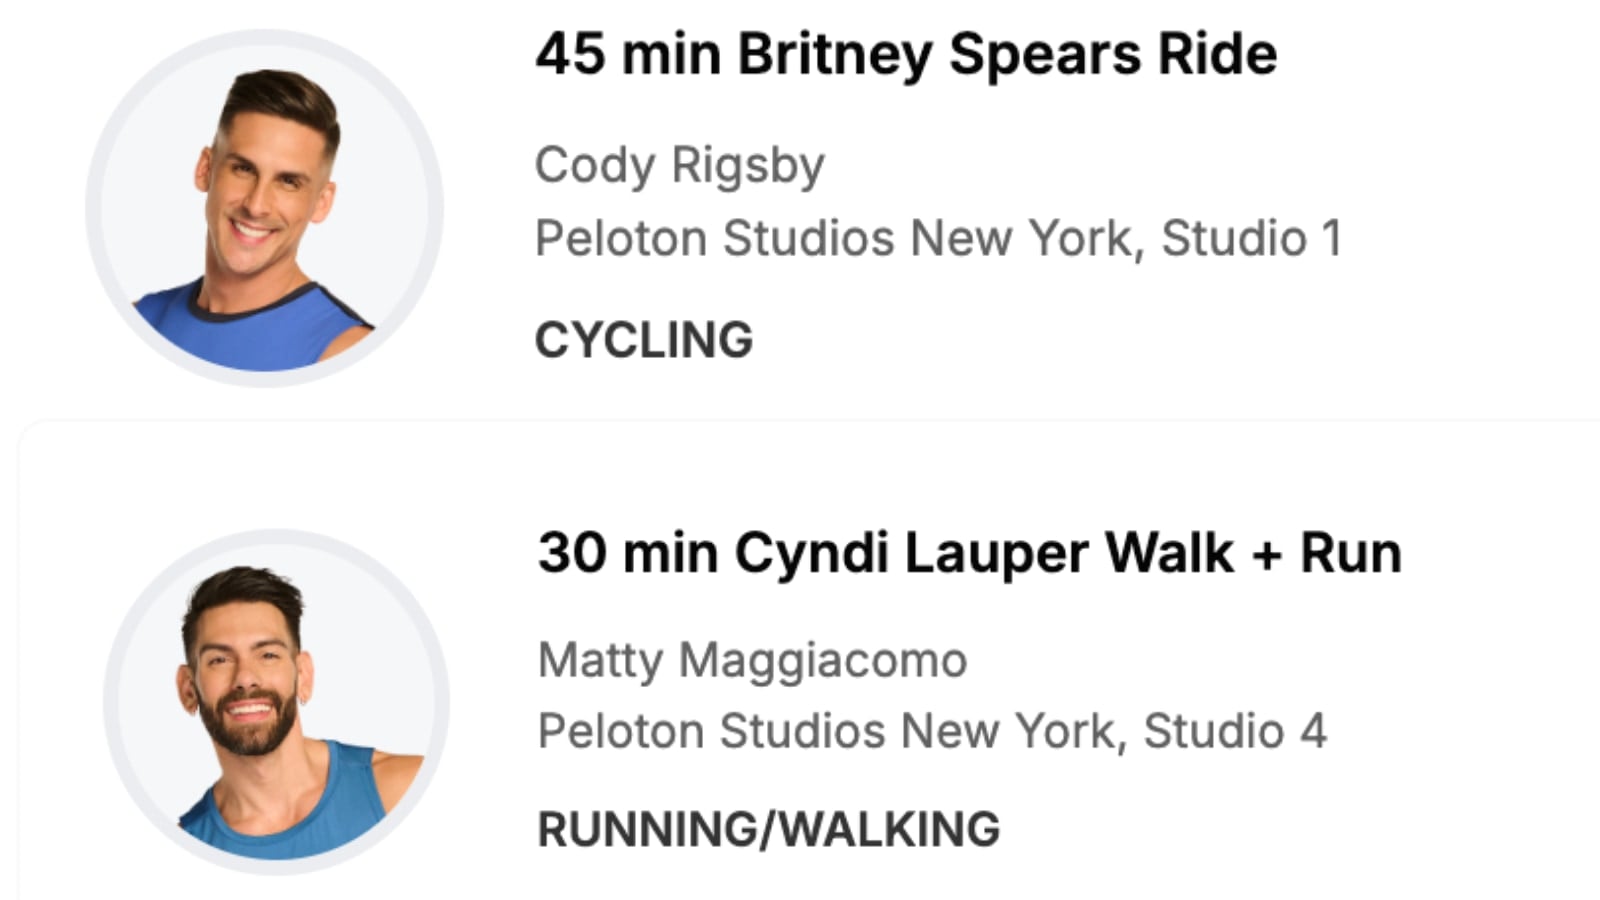Click the "45 min" duration in the Britney Spears title
Viewport: 1600px width, 900px height.
click(627, 54)
